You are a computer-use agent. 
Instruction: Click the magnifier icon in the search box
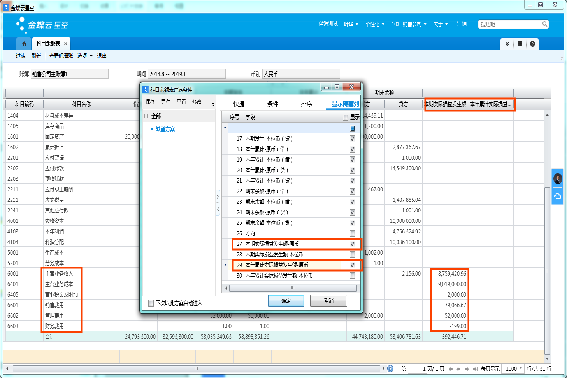544,24
